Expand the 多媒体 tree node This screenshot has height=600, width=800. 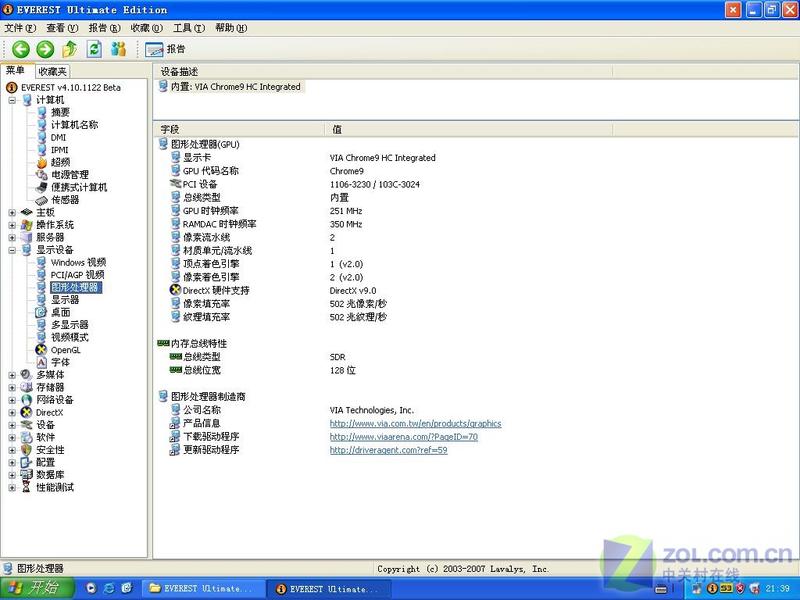point(12,375)
